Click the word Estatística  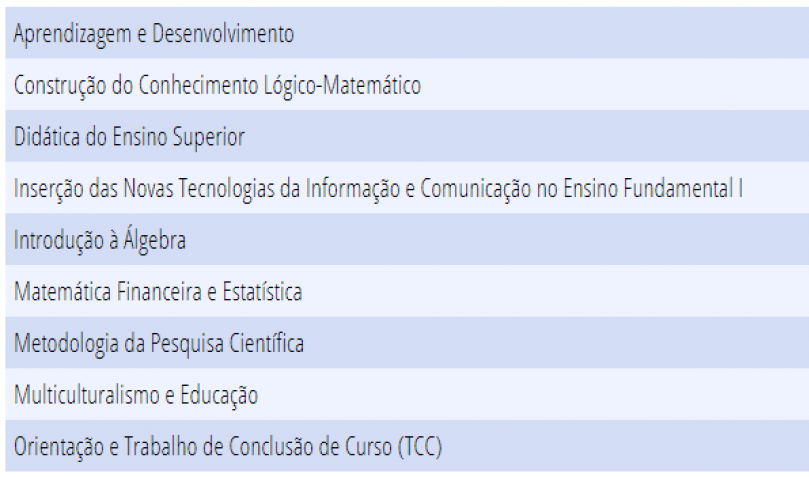(262, 291)
